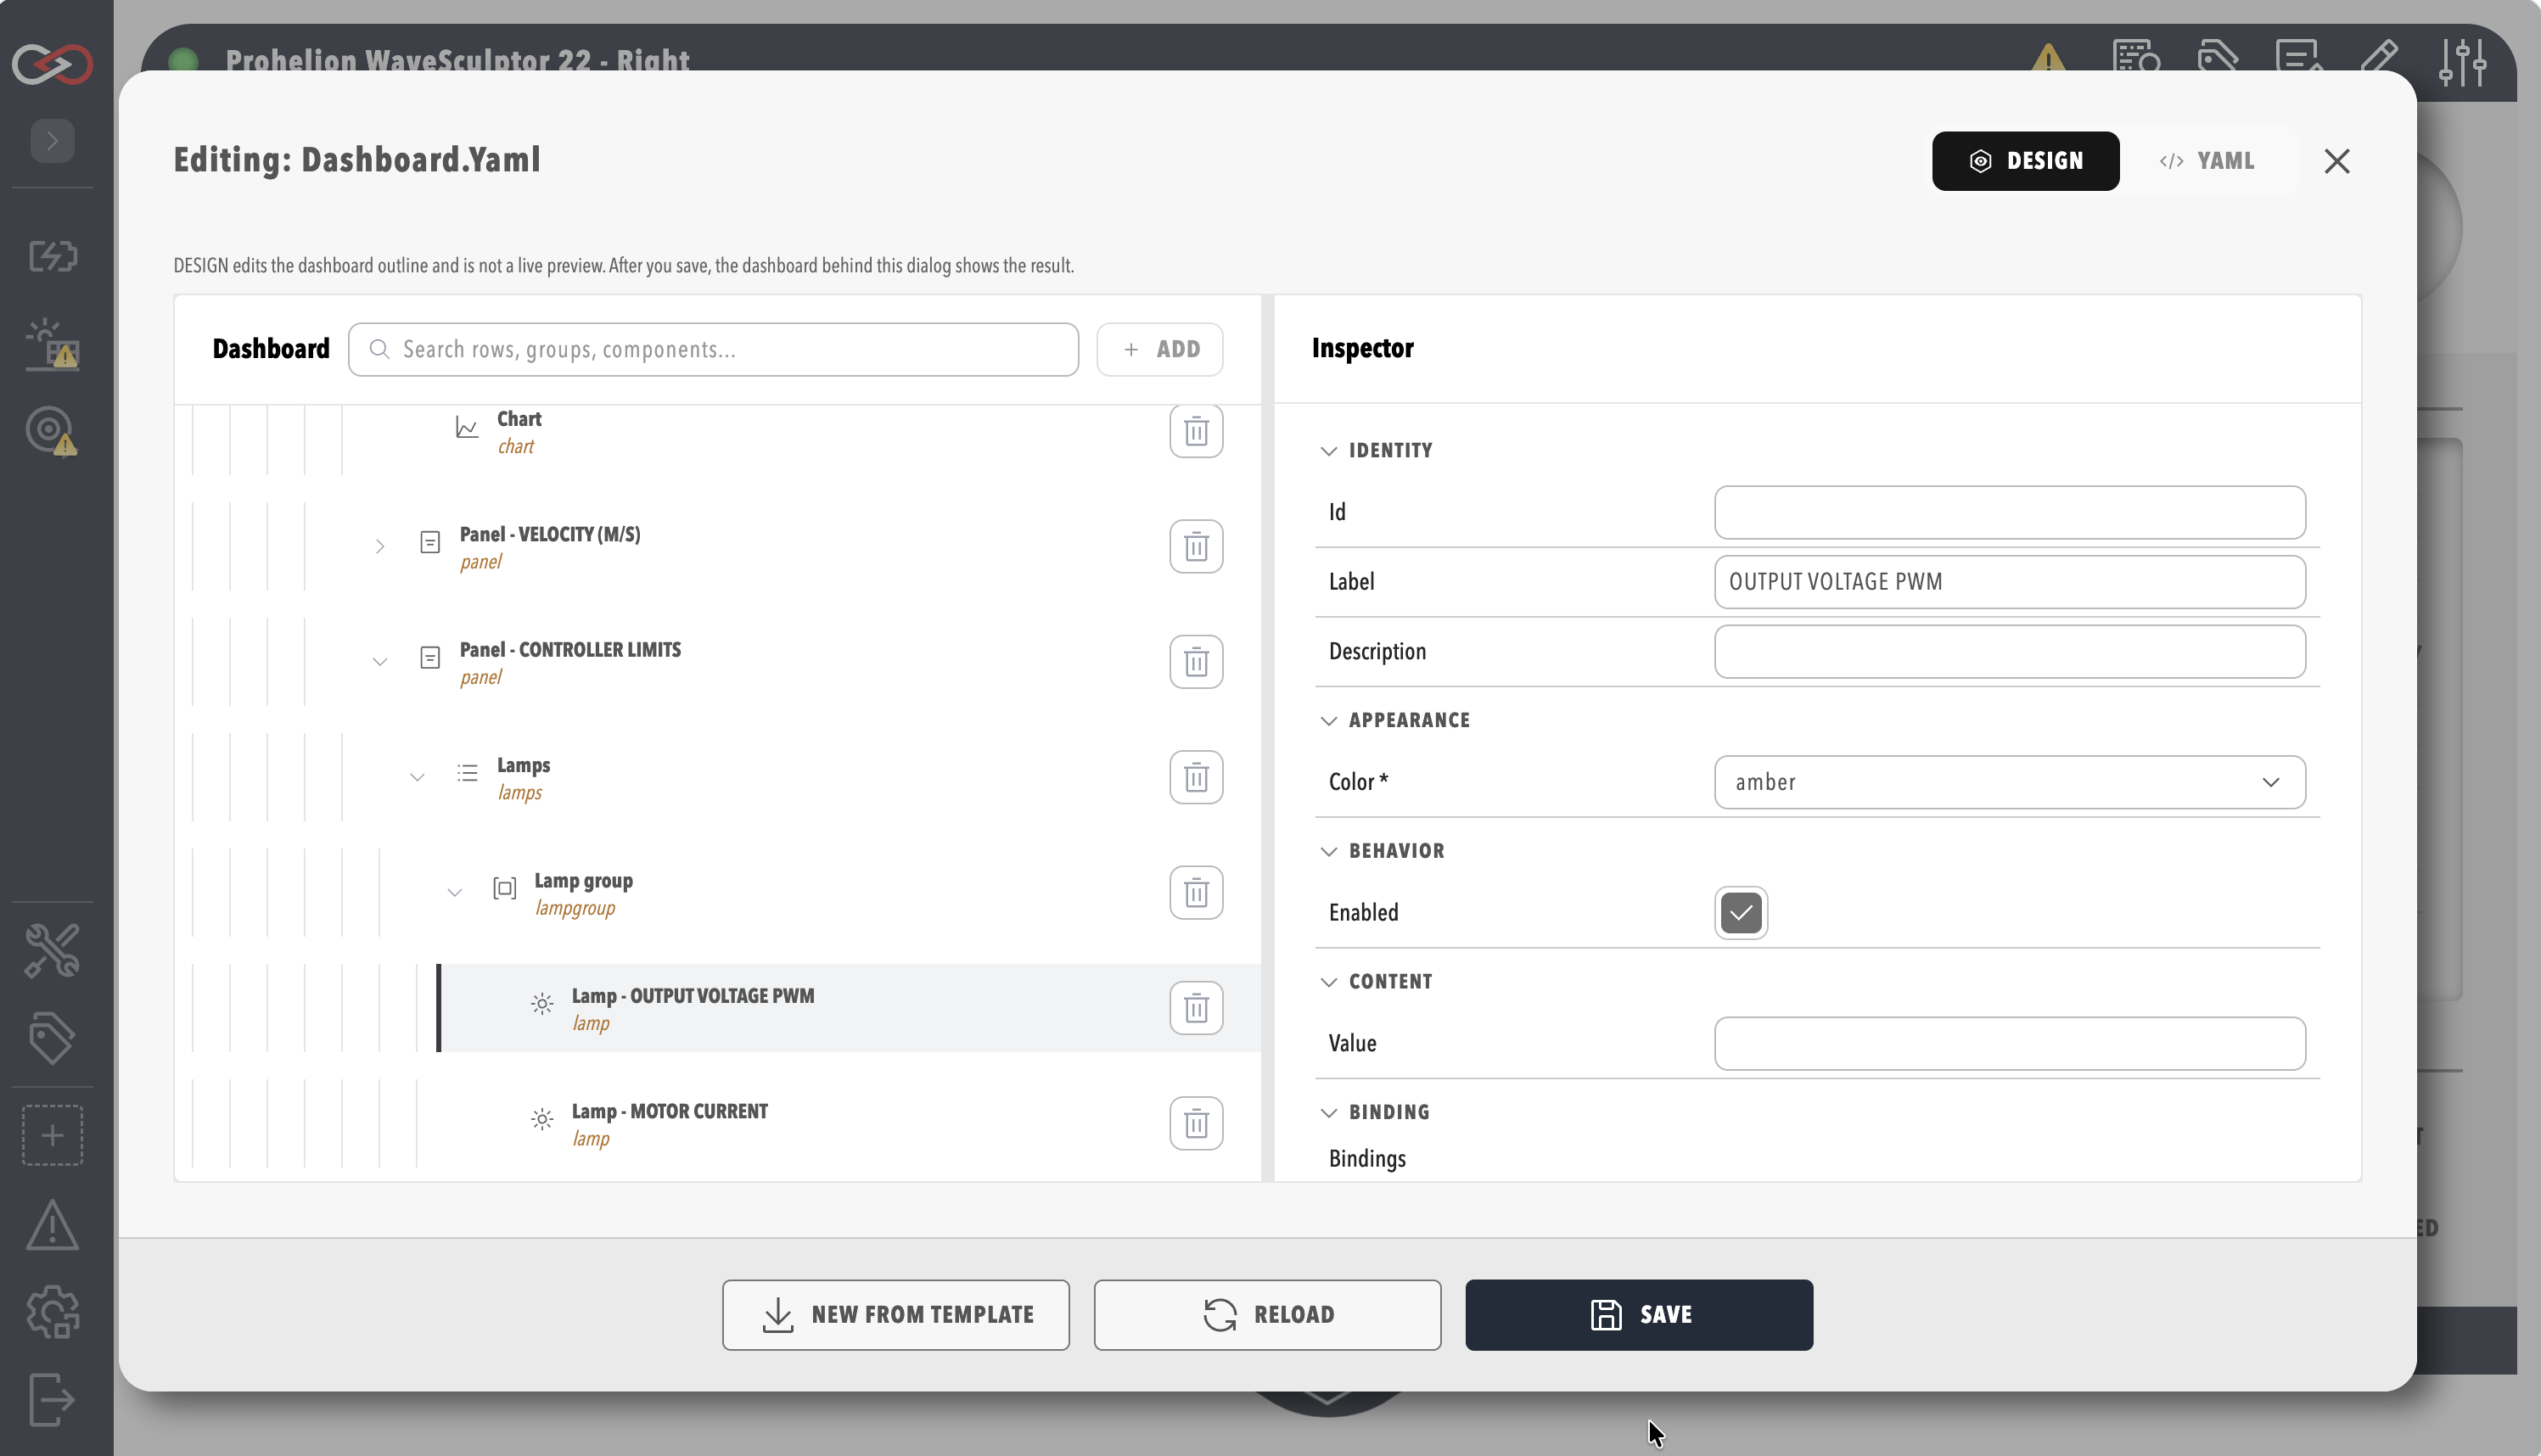This screenshot has height=1456, width=2541.
Task: Delete Panel - CONTROLLER LIMITS row
Action: pos(1196,661)
